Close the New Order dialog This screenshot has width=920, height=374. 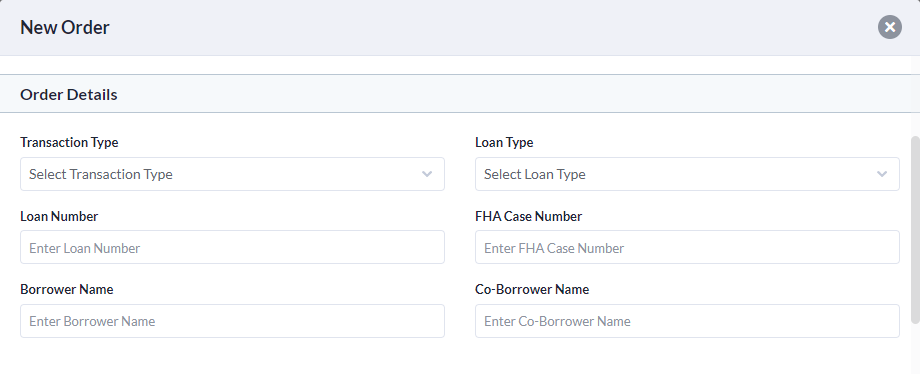889,27
